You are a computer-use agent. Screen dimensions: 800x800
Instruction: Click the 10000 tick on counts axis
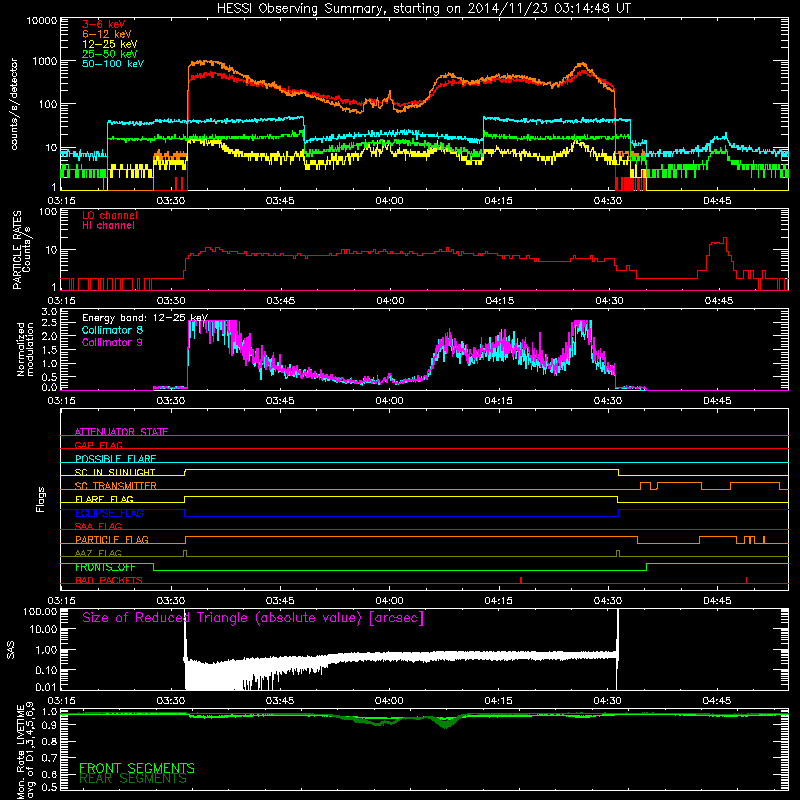[42, 20]
